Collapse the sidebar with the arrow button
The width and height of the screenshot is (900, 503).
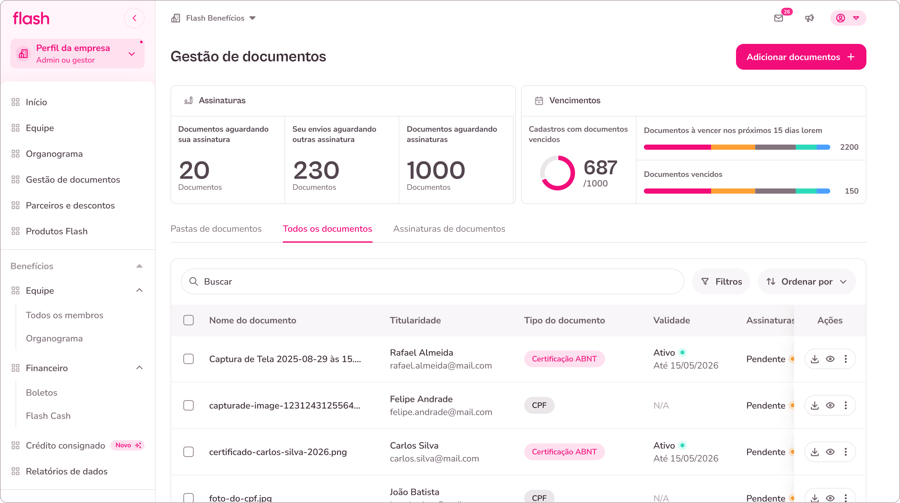[135, 18]
